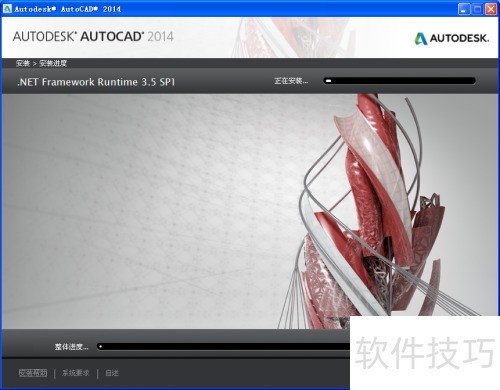Click the 'AUTODESK AUTOCAD 2014' header title
The width and height of the screenshot is (500, 390).
click(x=93, y=36)
